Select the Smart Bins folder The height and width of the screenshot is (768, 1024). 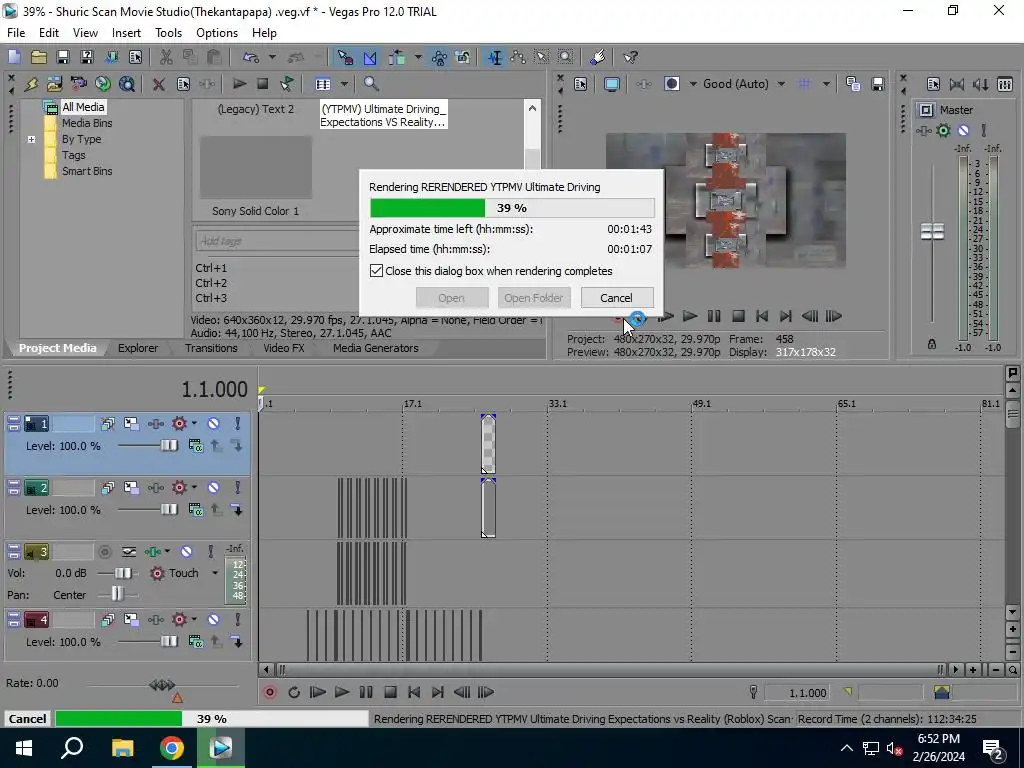(87, 171)
